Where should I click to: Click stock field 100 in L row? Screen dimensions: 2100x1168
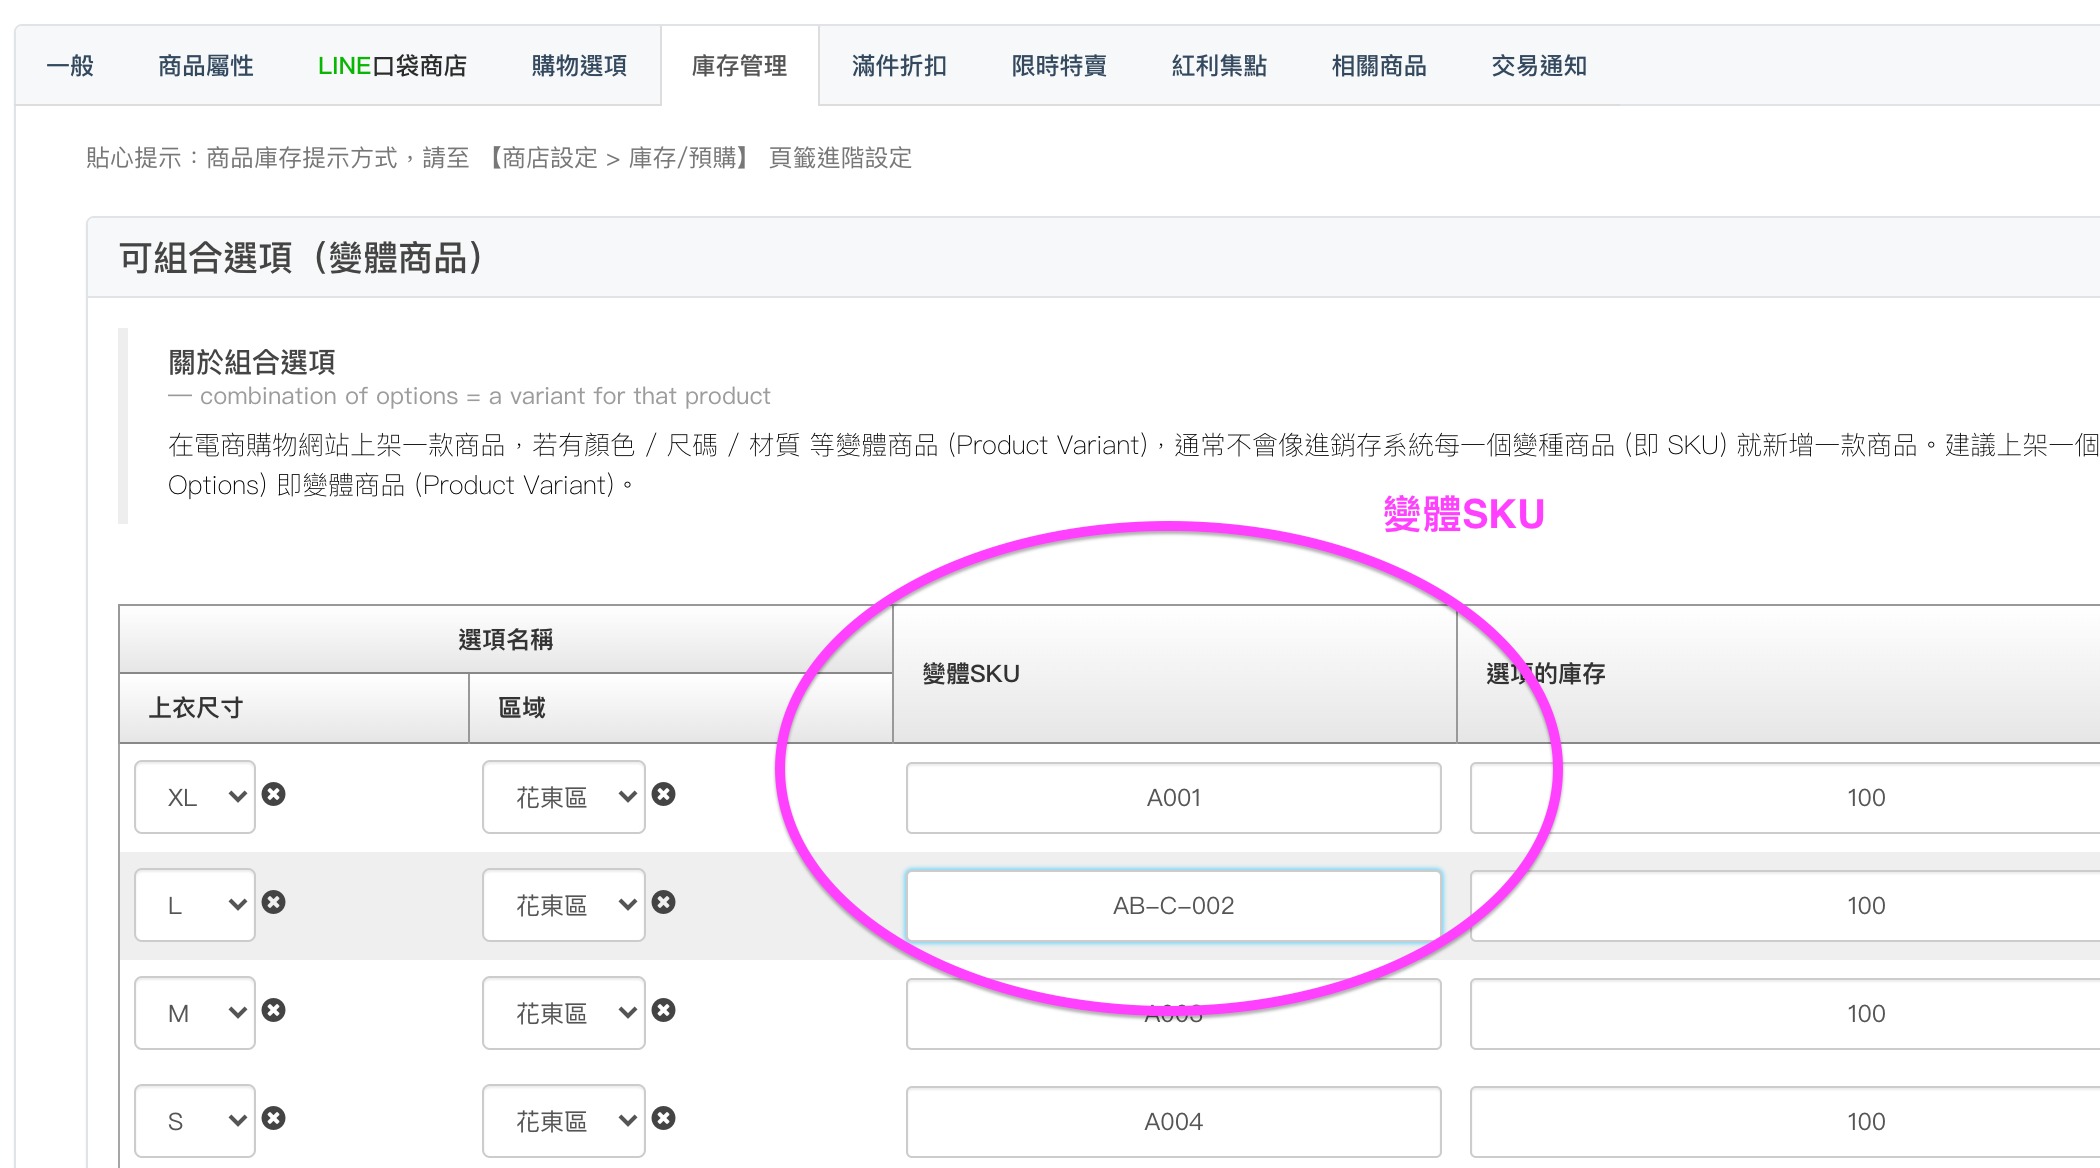tap(1785, 906)
